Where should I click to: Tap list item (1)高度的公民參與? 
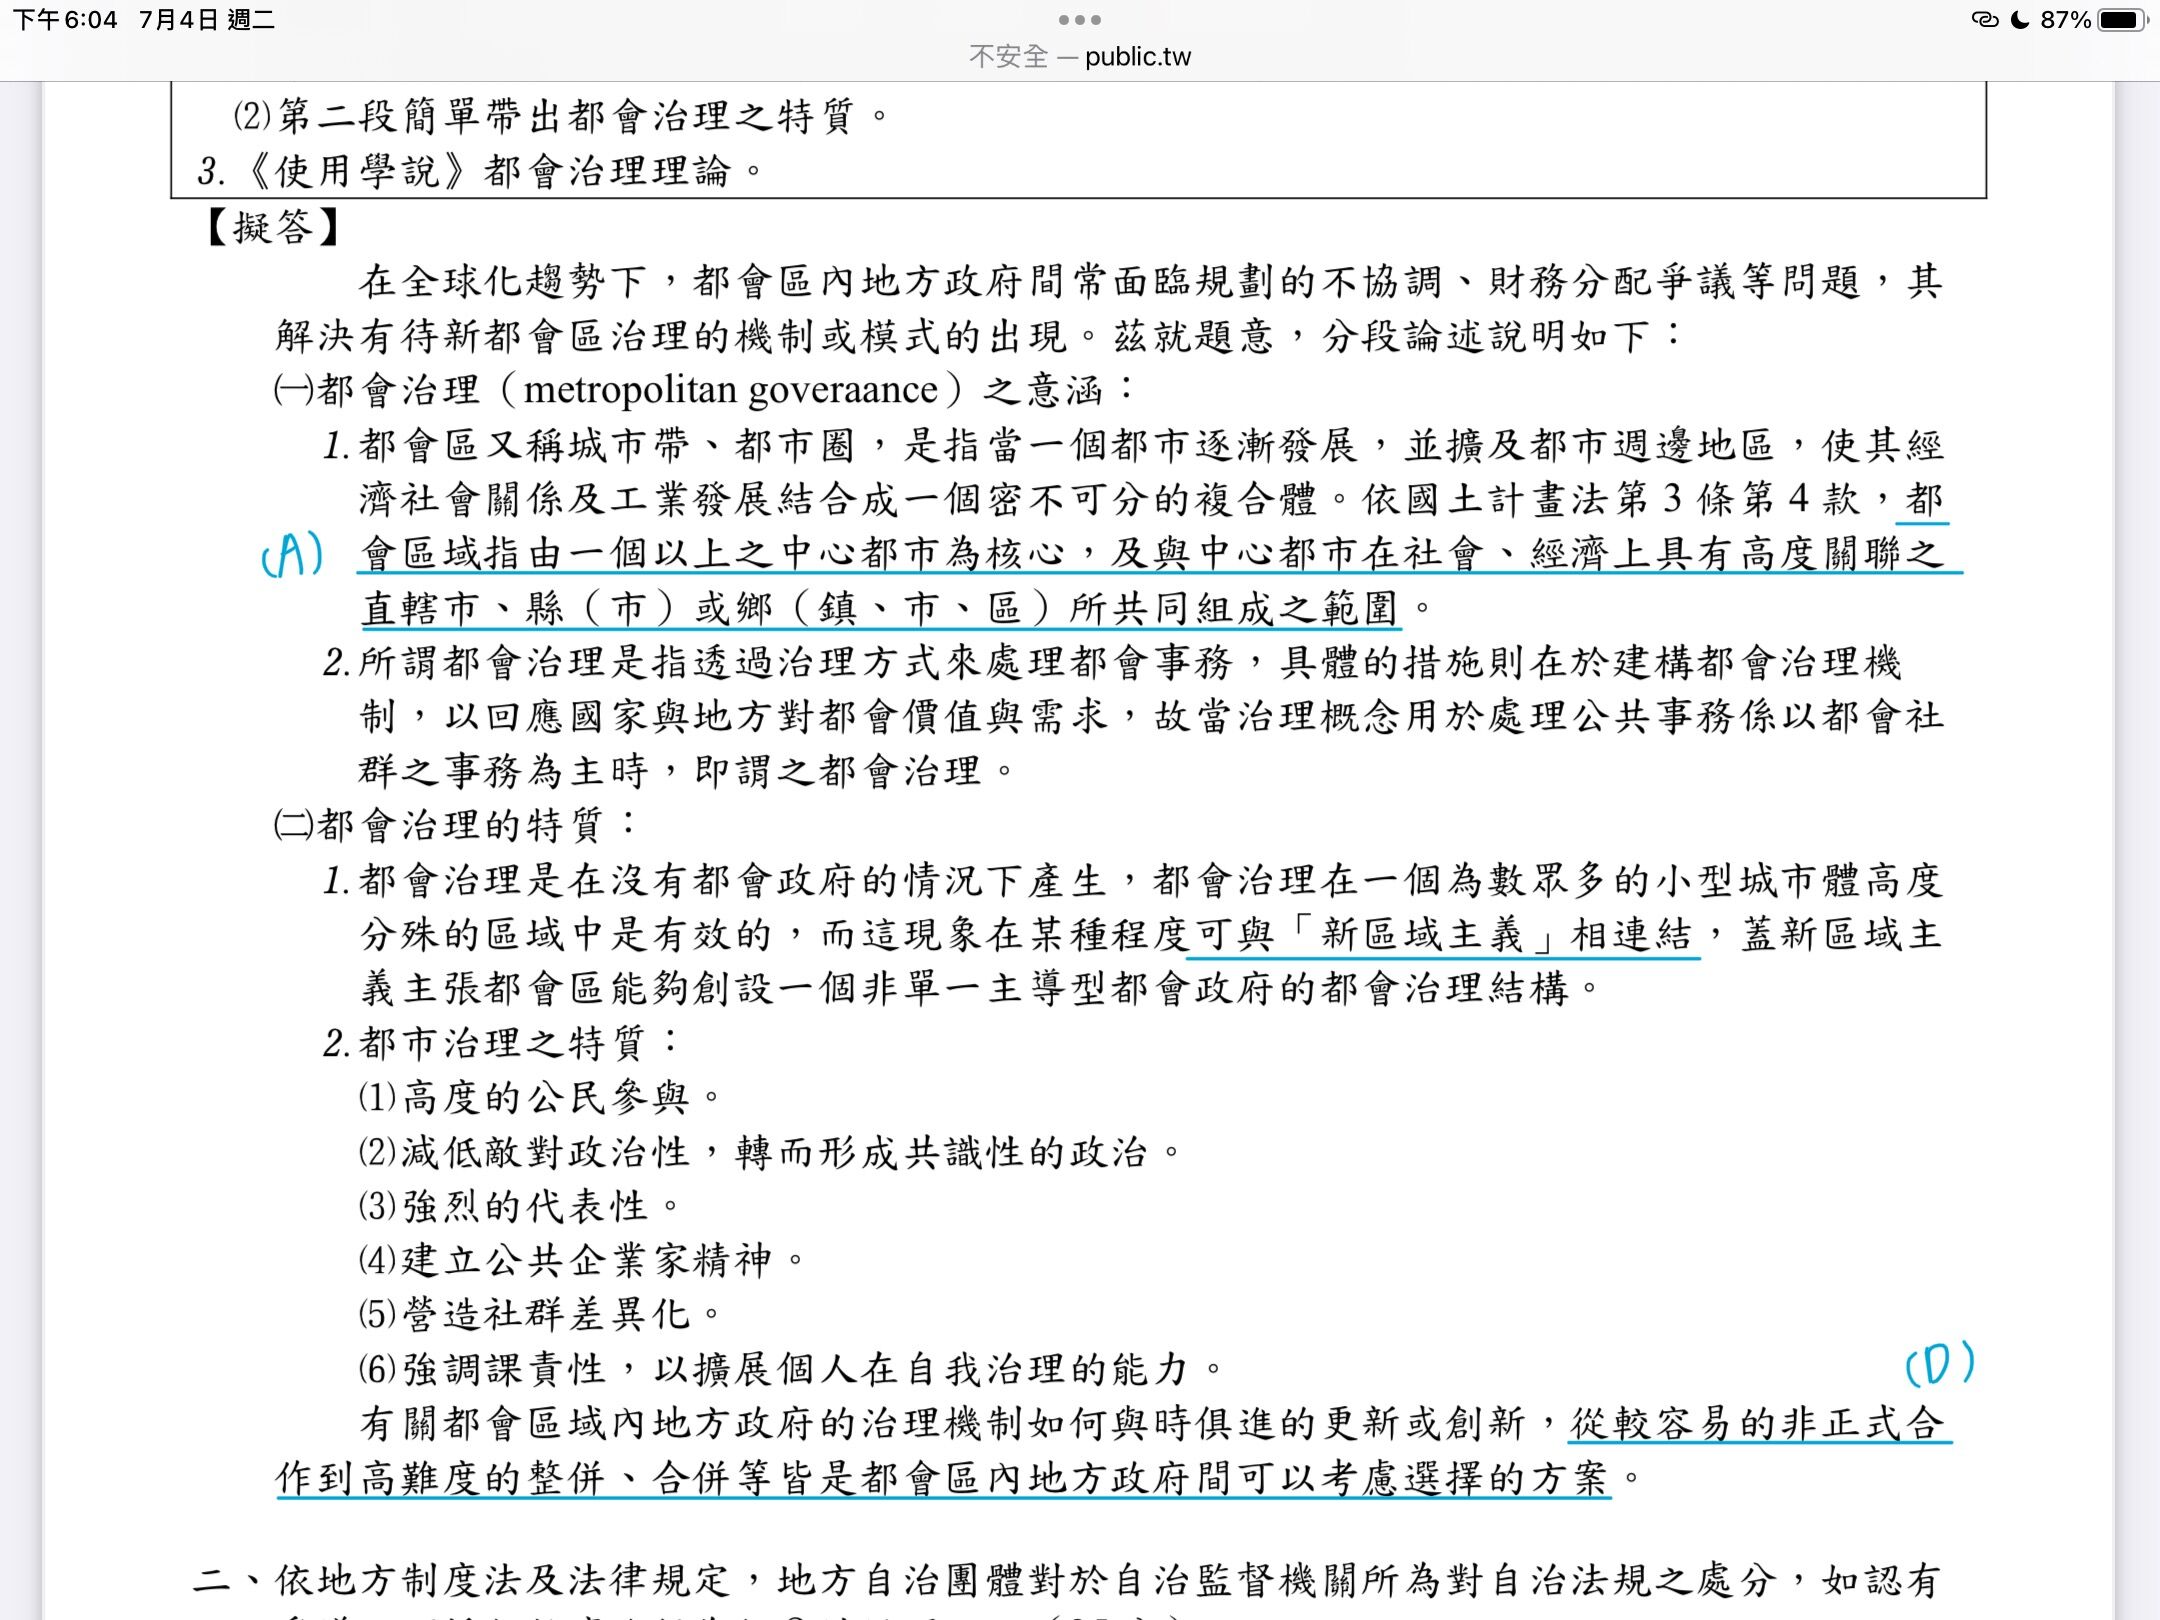point(538,1098)
